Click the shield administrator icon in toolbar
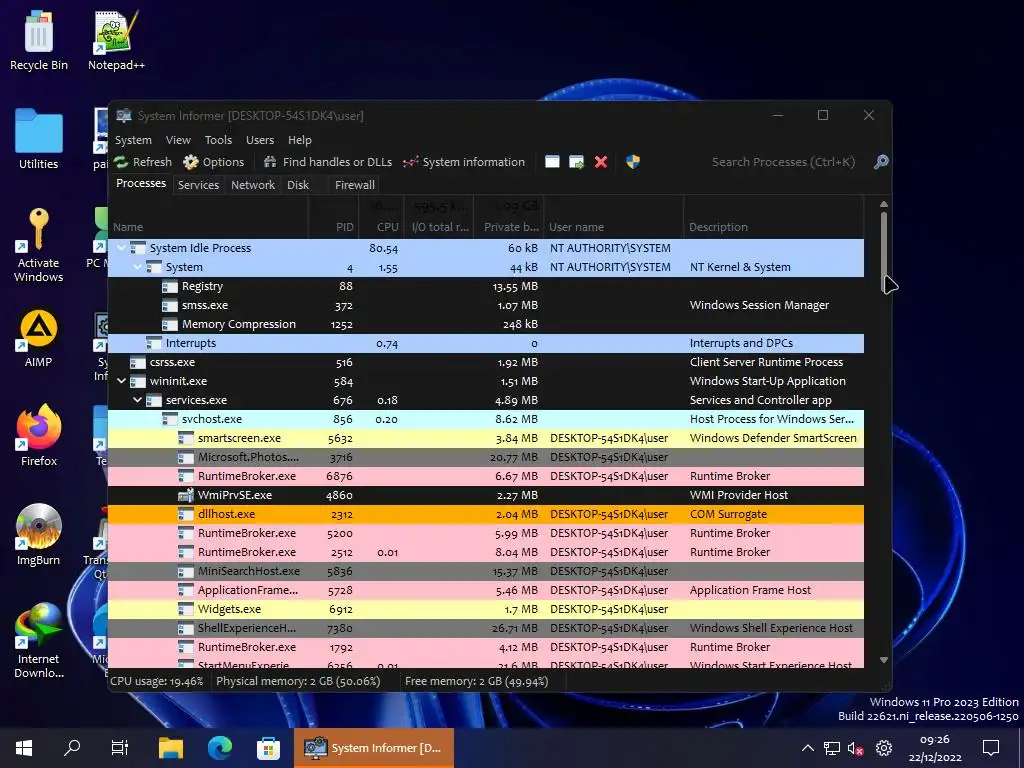 pos(633,162)
